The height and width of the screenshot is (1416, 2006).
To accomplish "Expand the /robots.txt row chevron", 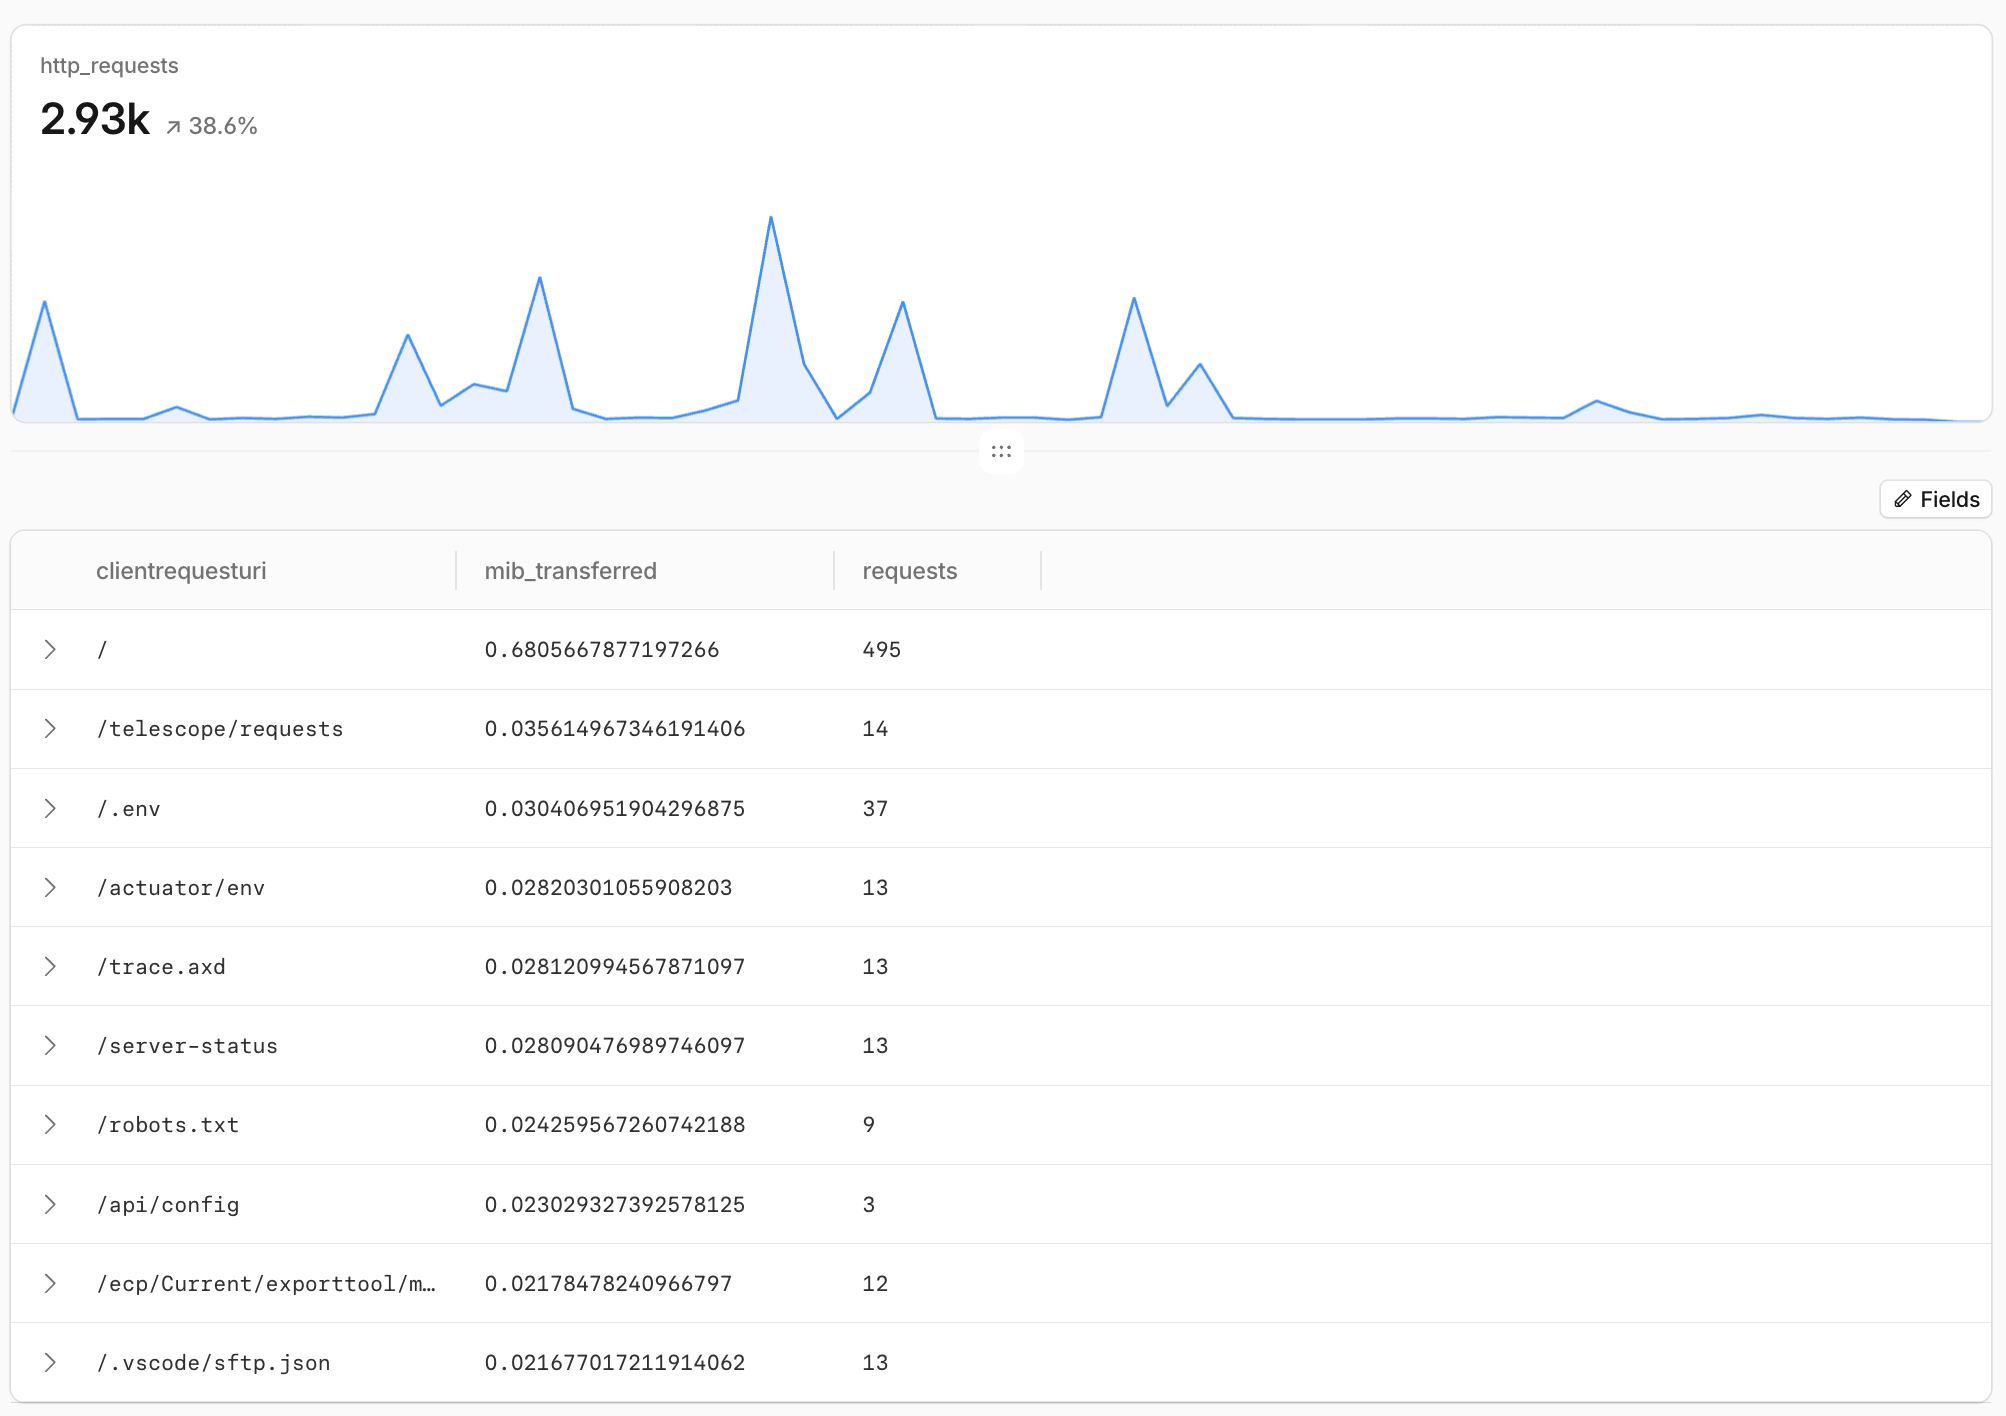I will point(50,1125).
